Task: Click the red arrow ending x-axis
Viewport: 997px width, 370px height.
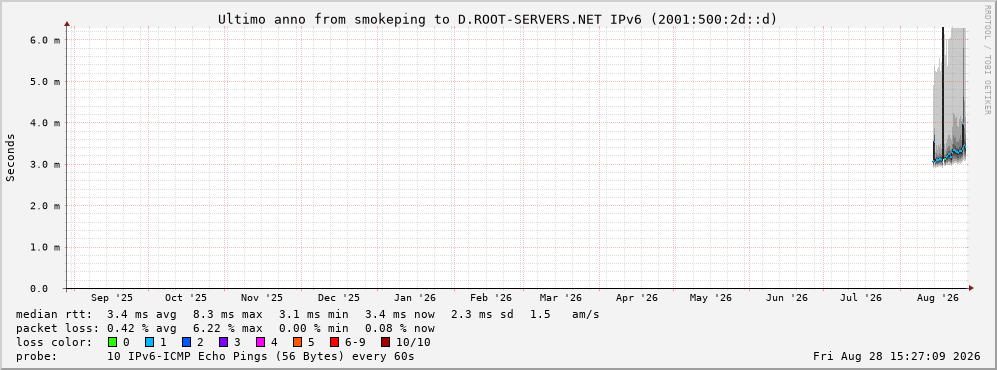Action: click(970, 289)
